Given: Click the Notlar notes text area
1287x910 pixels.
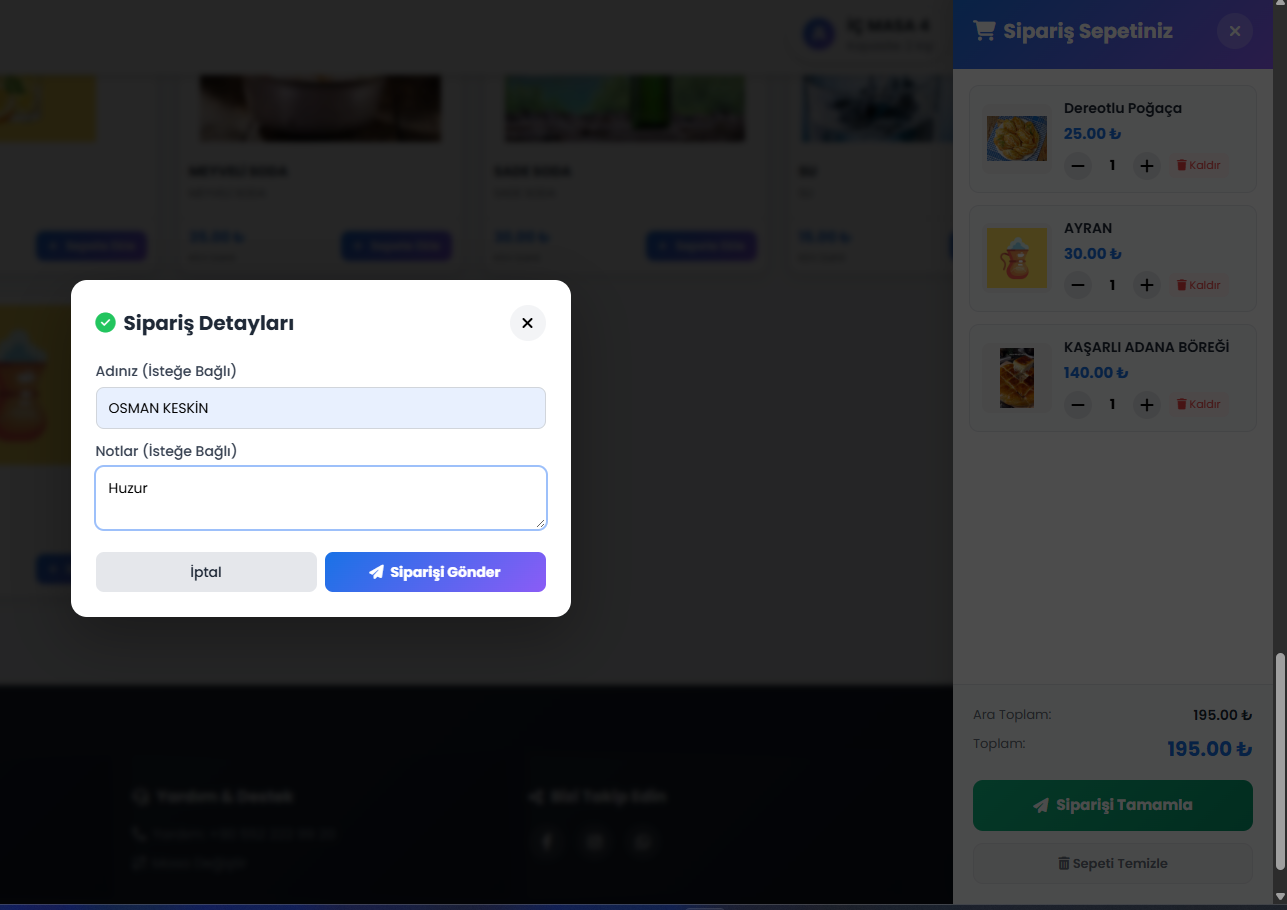Looking at the screenshot, I should coord(320,497).
